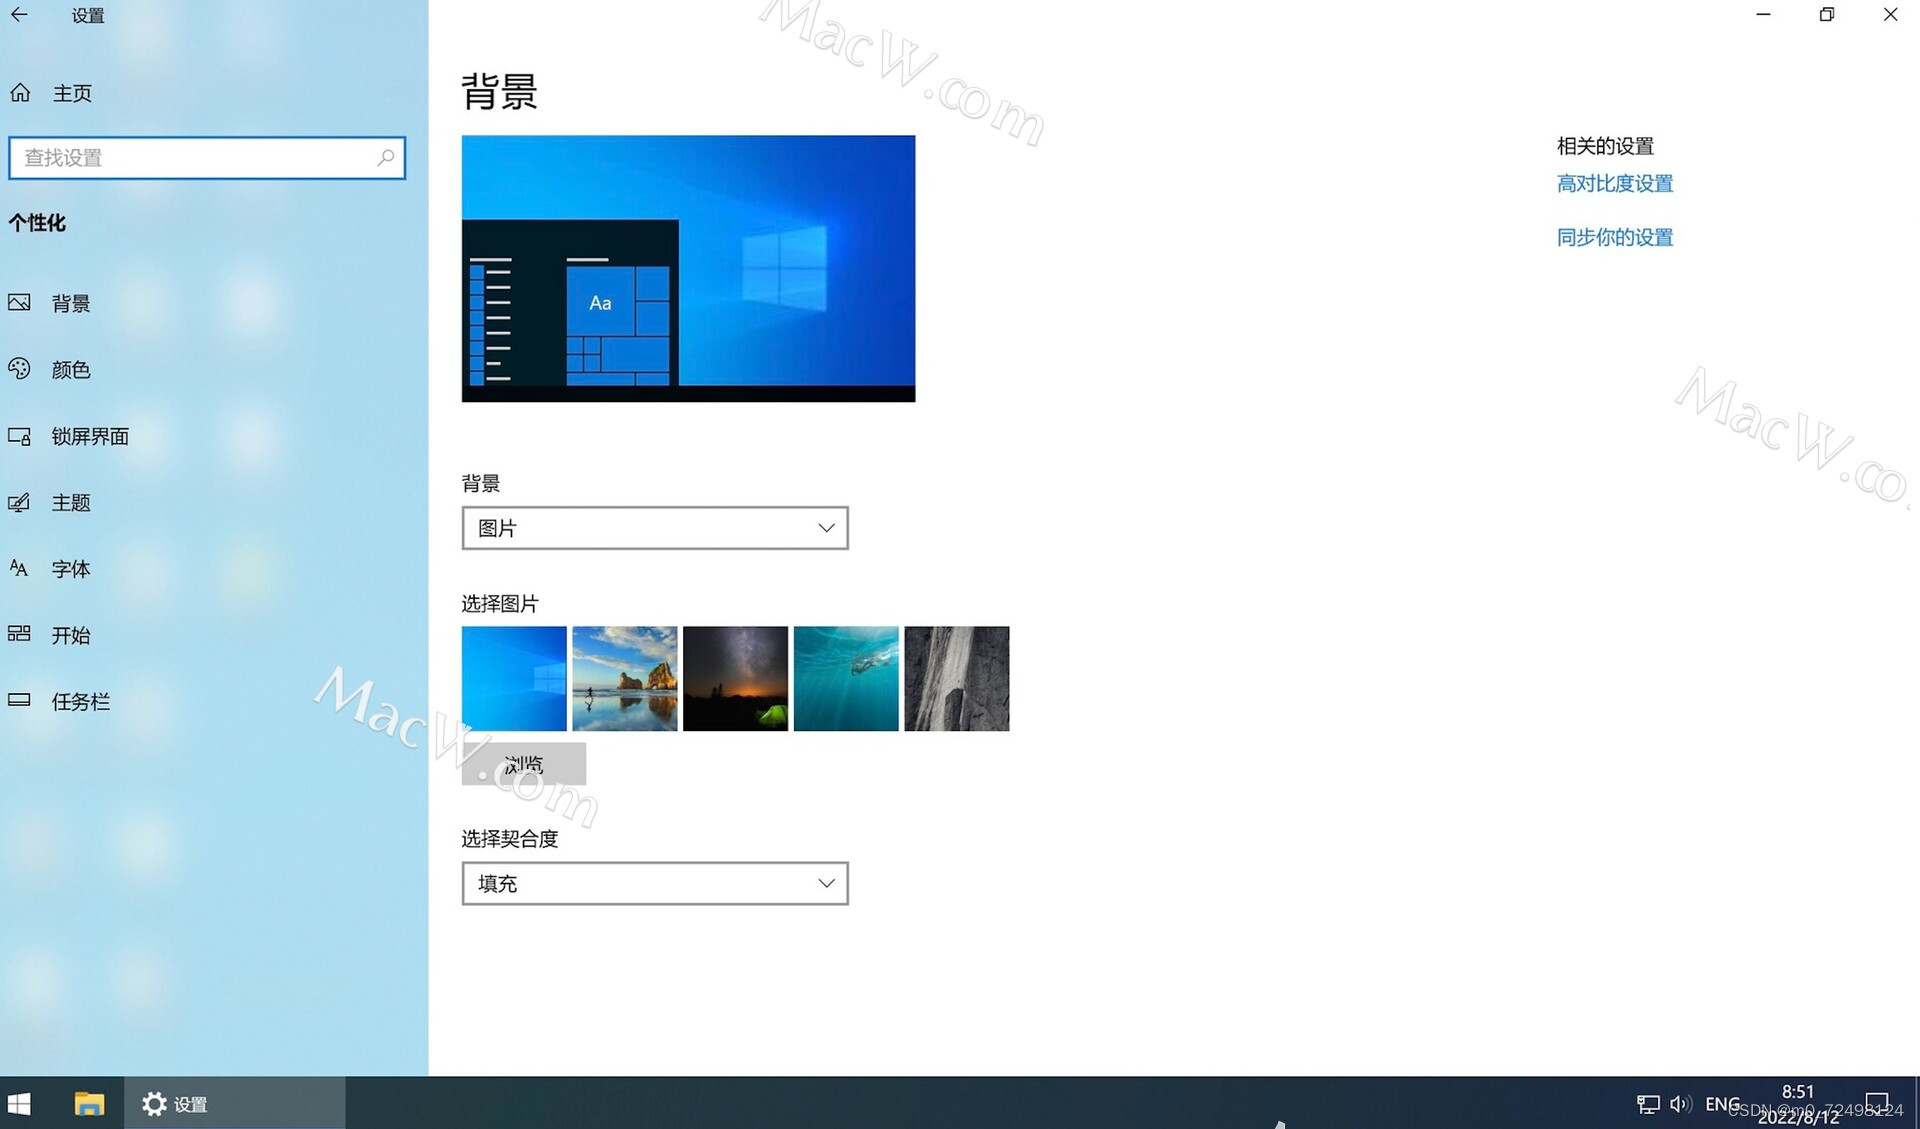Click the 选择契合度 label

point(510,839)
